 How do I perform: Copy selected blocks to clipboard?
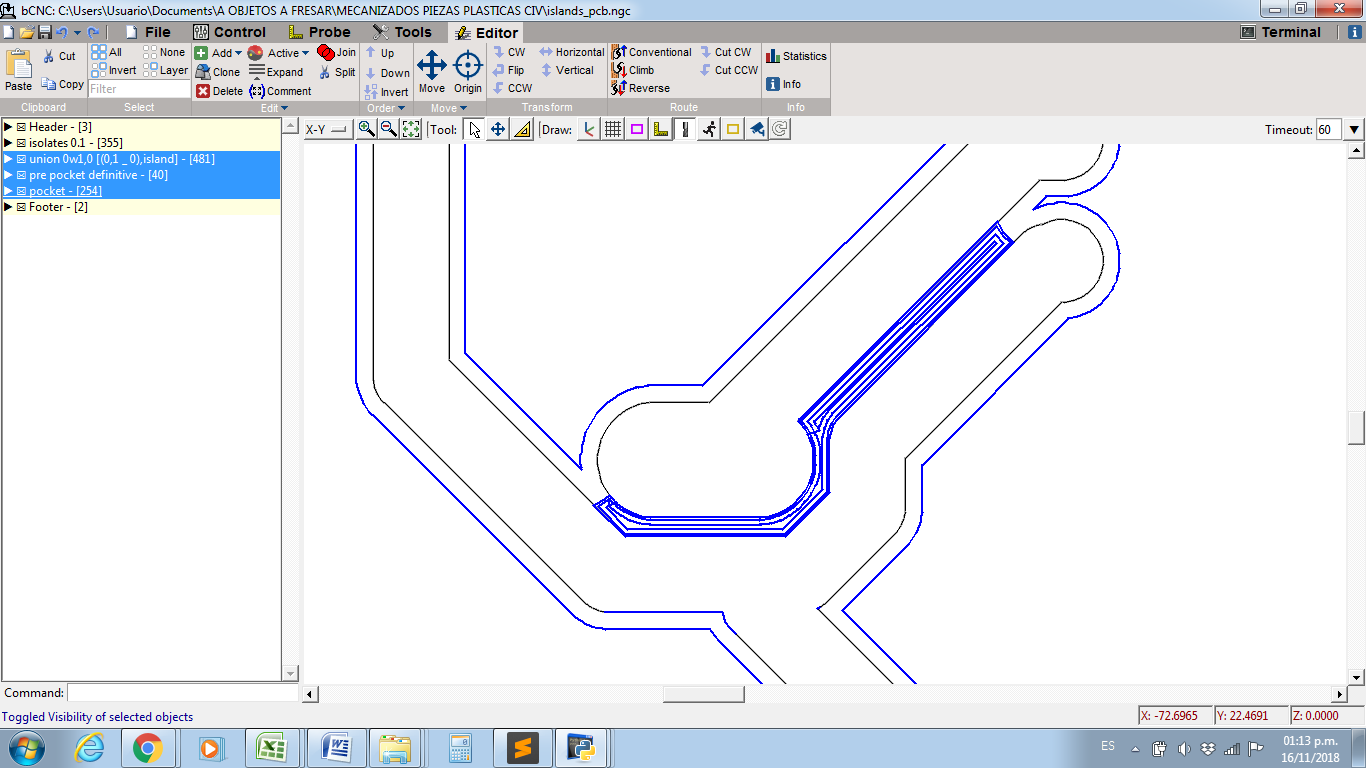[63, 84]
